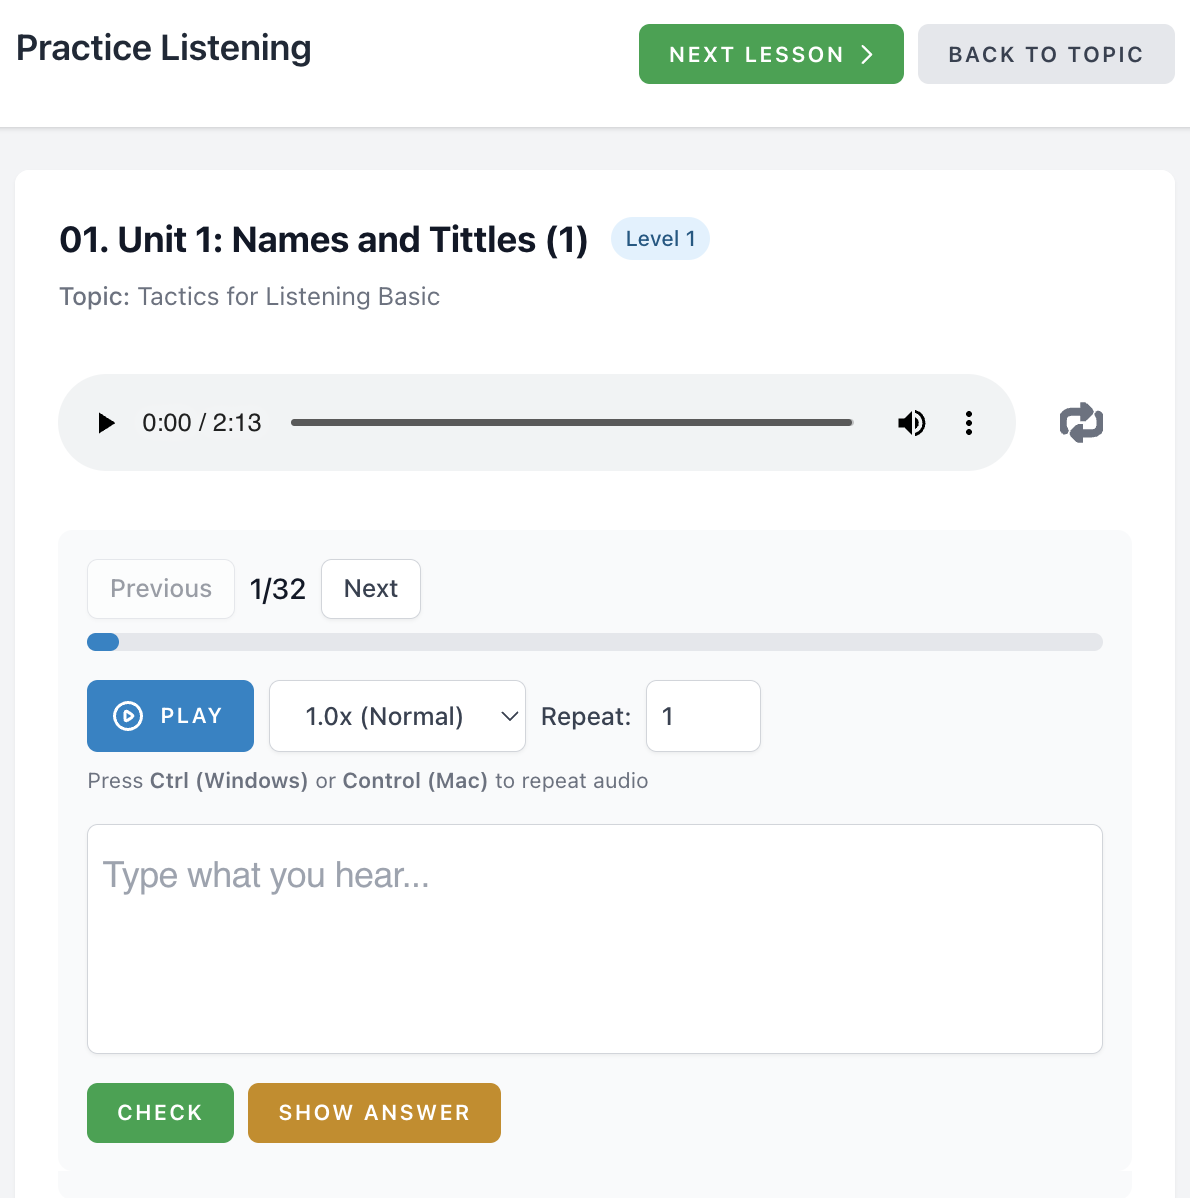Play the lesson audio in the player
Screen dimensions: 1190x1198
pyautogui.click(x=106, y=423)
